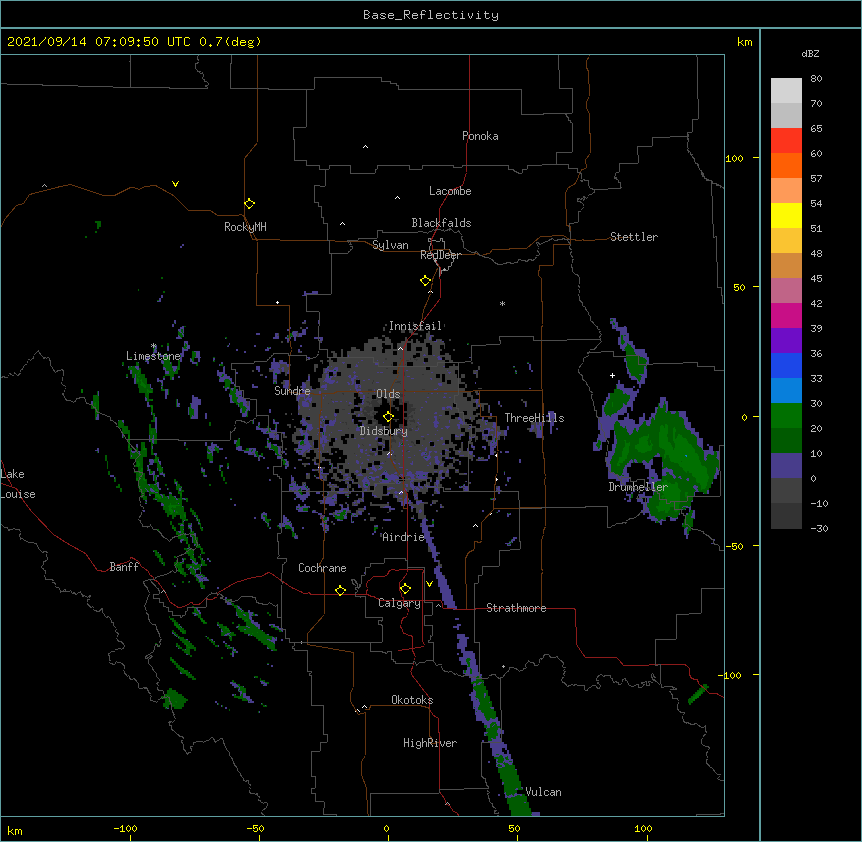Click the Didsbury label

384,431
